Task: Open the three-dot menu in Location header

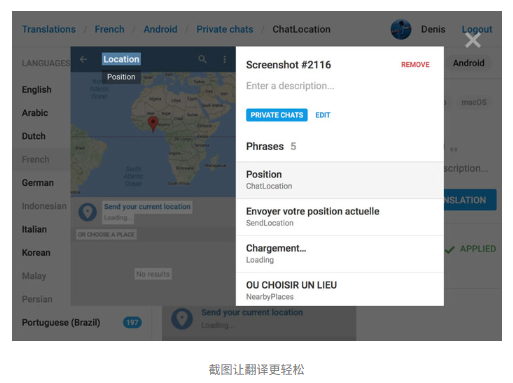Action: click(225, 59)
